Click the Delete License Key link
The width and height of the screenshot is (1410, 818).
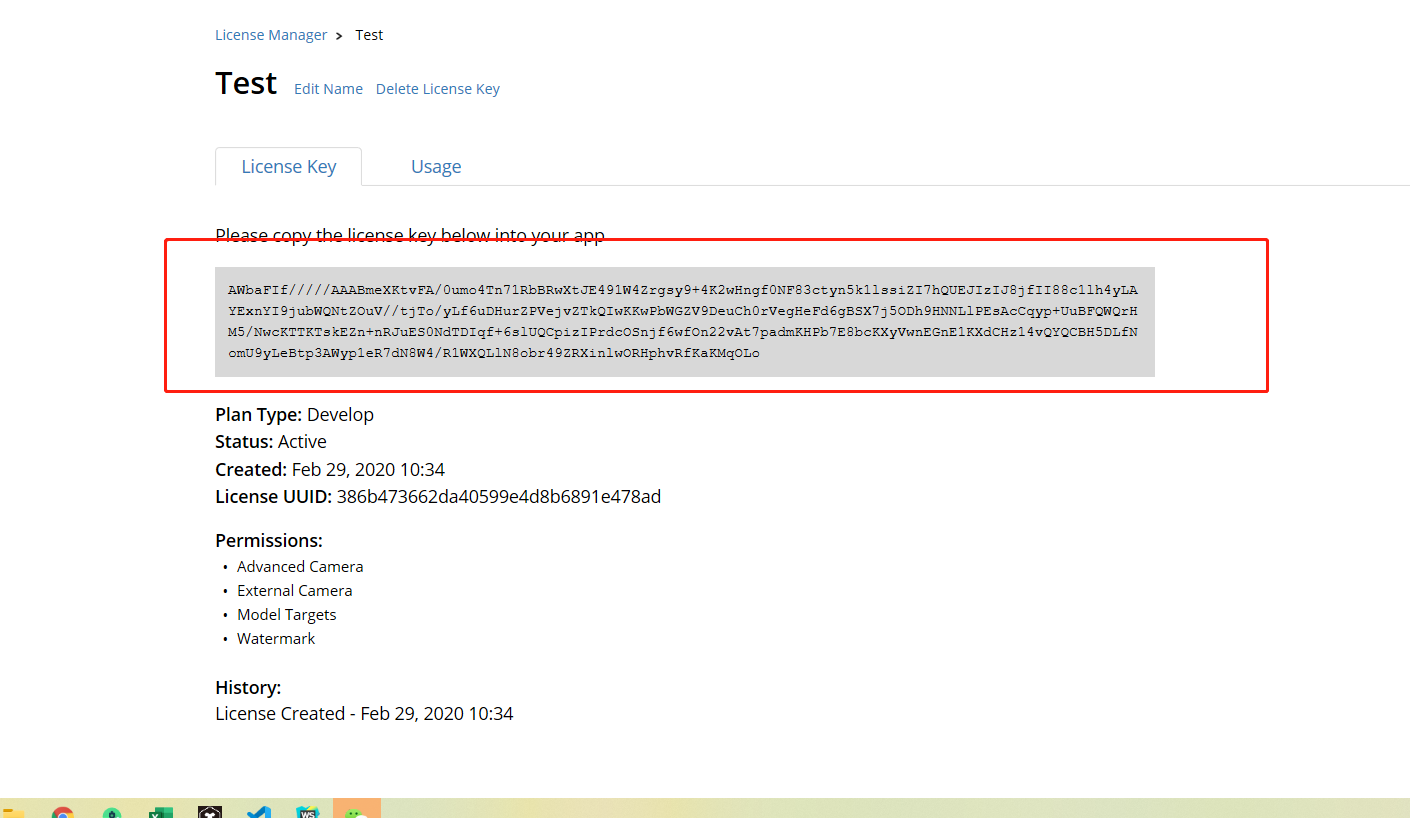[438, 89]
